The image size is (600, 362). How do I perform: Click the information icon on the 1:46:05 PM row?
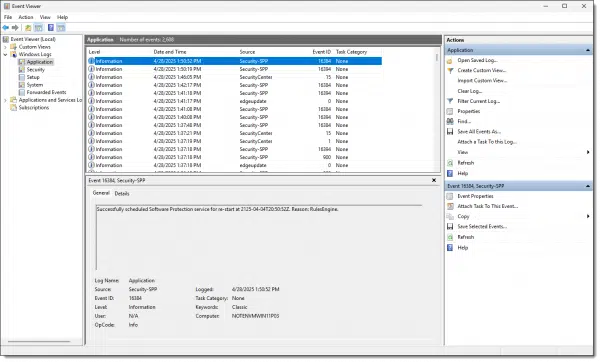point(91,77)
